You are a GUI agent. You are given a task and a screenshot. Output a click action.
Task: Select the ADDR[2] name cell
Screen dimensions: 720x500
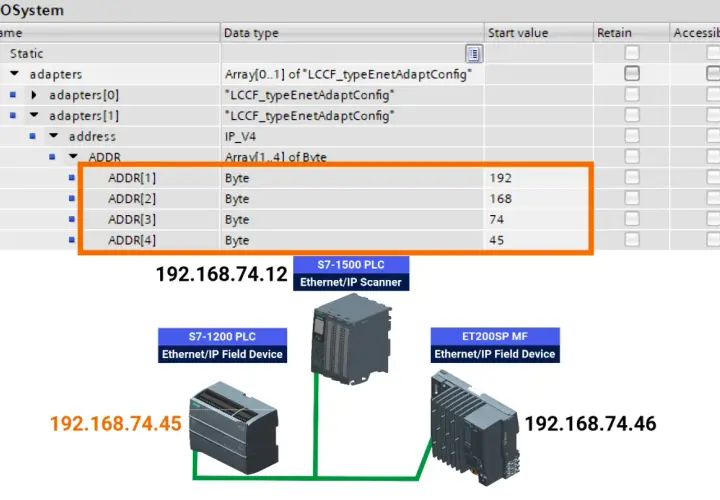[132, 199]
